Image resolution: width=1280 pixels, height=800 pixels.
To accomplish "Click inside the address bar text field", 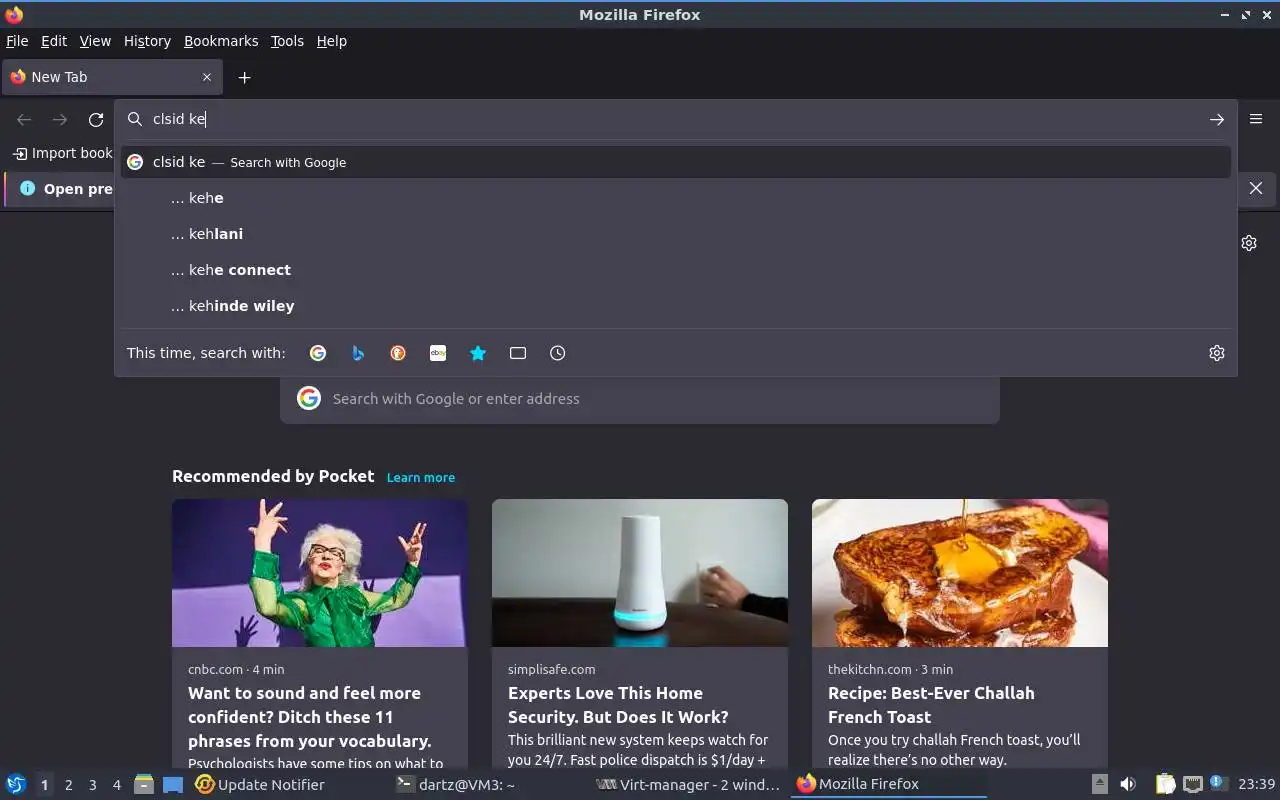I will tap(675, 119).
